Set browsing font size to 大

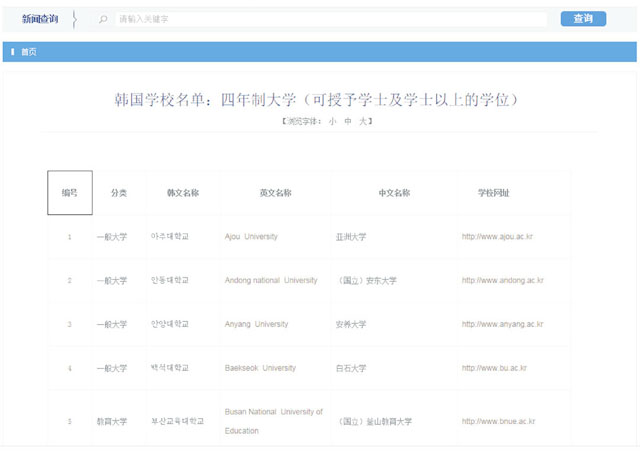363,121
